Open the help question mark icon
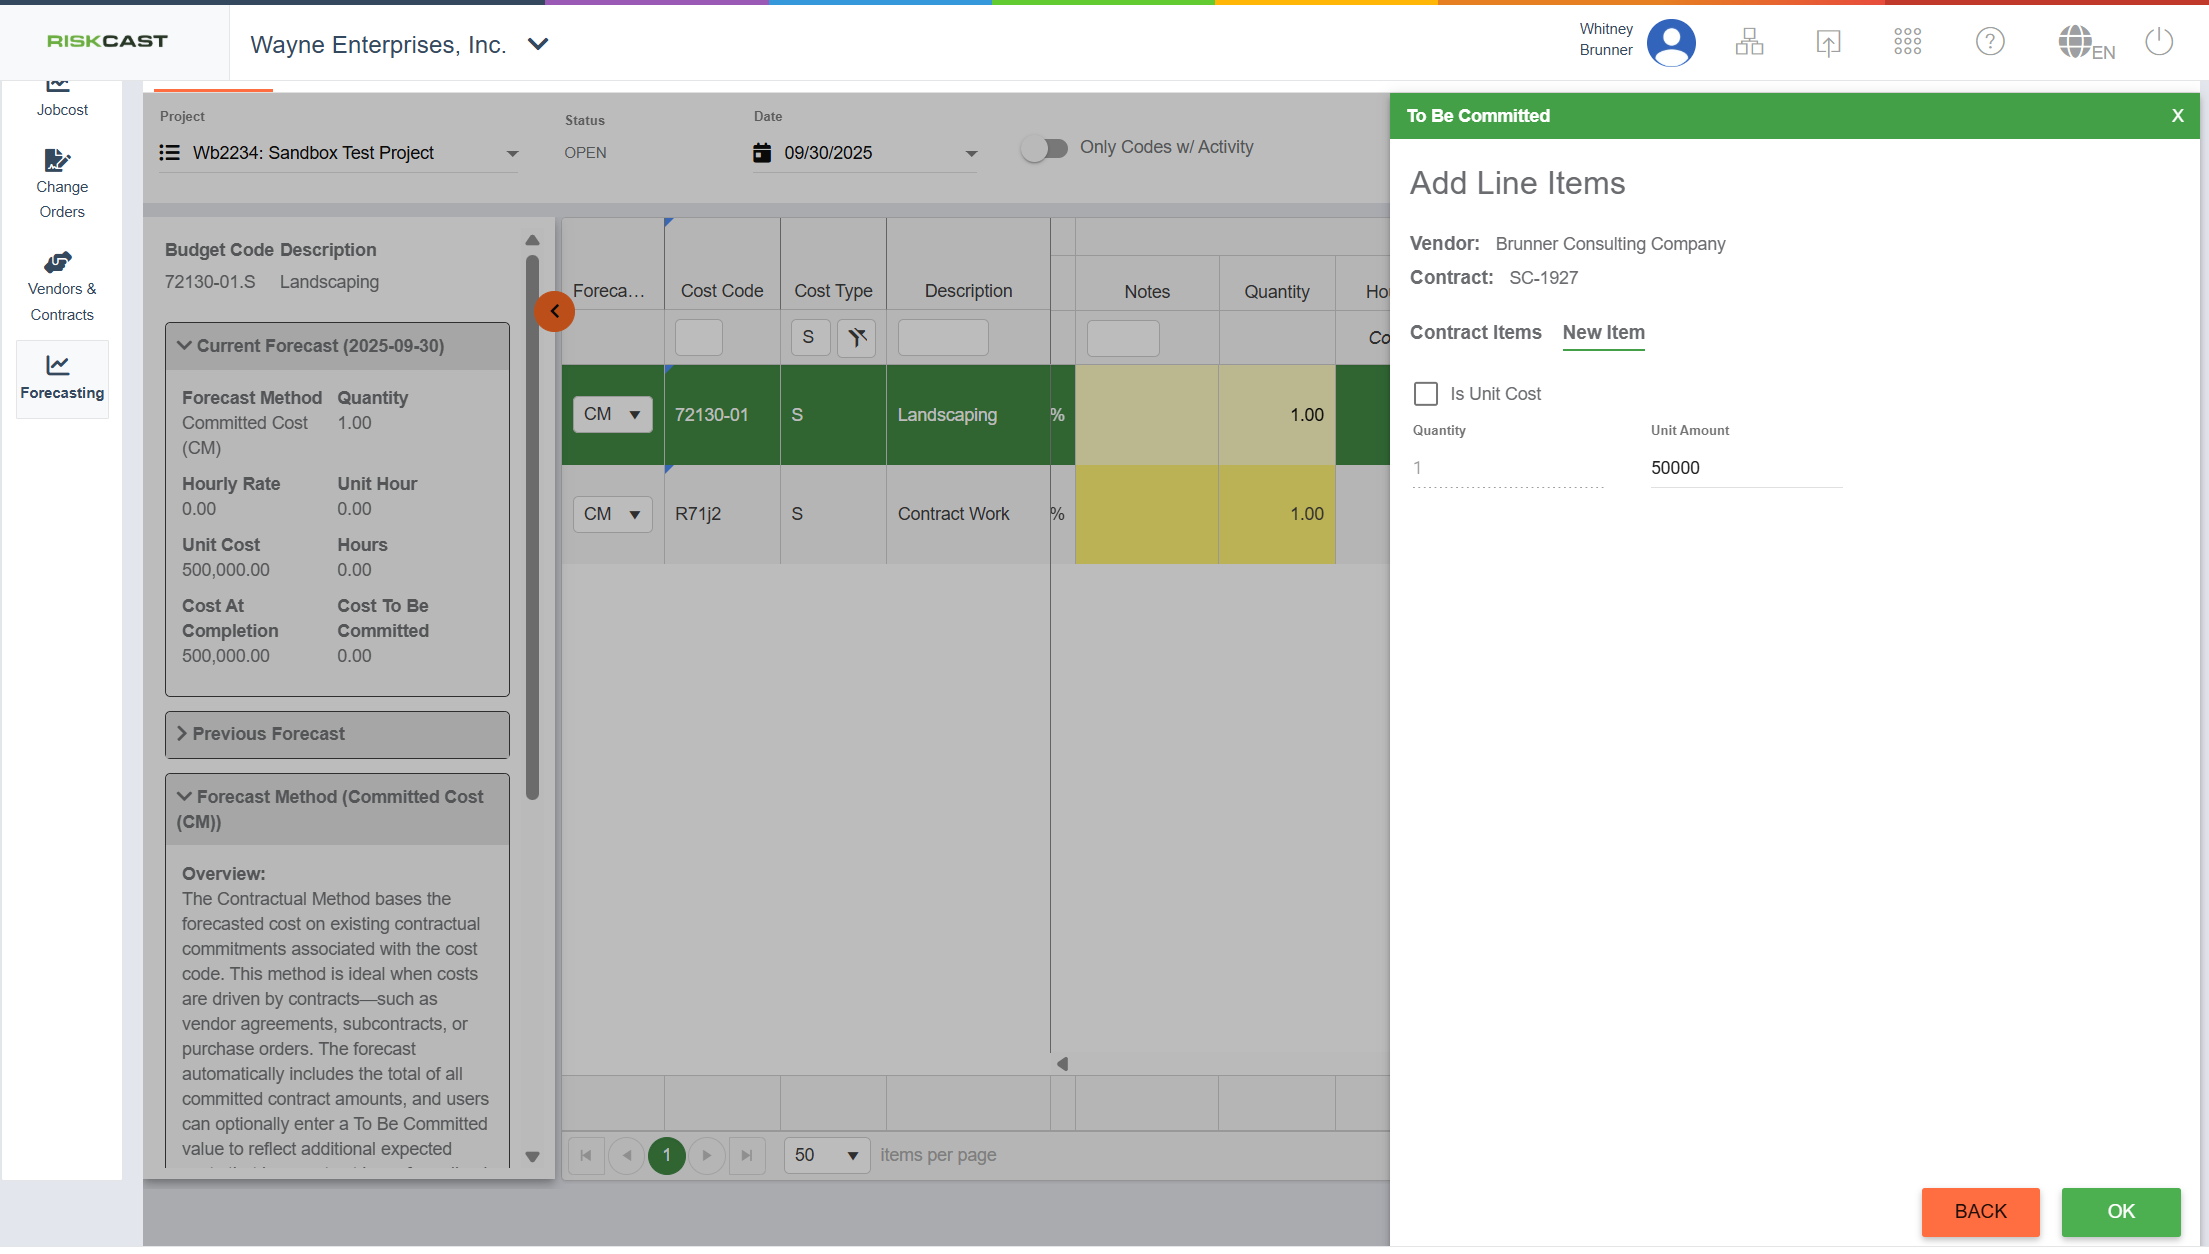2209x1254 pixels. coord(1990,42)
